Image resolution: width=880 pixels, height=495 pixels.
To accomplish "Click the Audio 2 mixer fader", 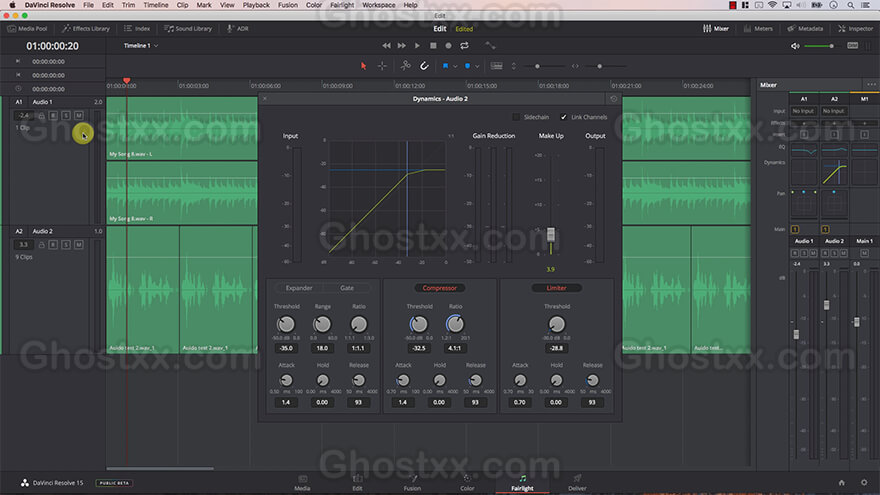I will click(x=826, y=305).
